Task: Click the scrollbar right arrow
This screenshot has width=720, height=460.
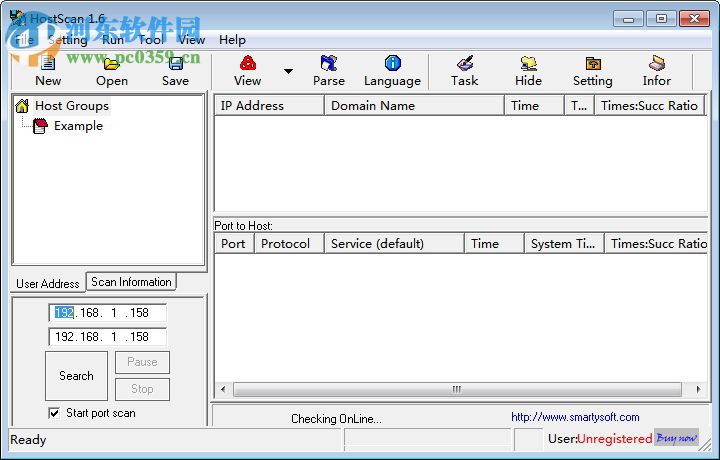Action: click(698, 389)
